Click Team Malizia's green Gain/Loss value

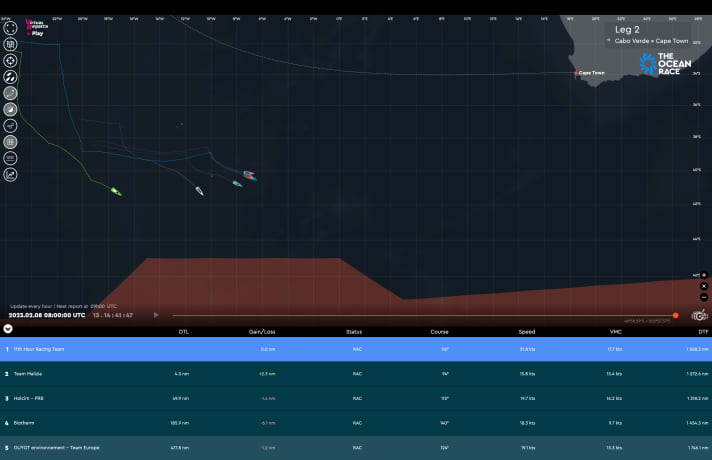[x=267, y=374]
